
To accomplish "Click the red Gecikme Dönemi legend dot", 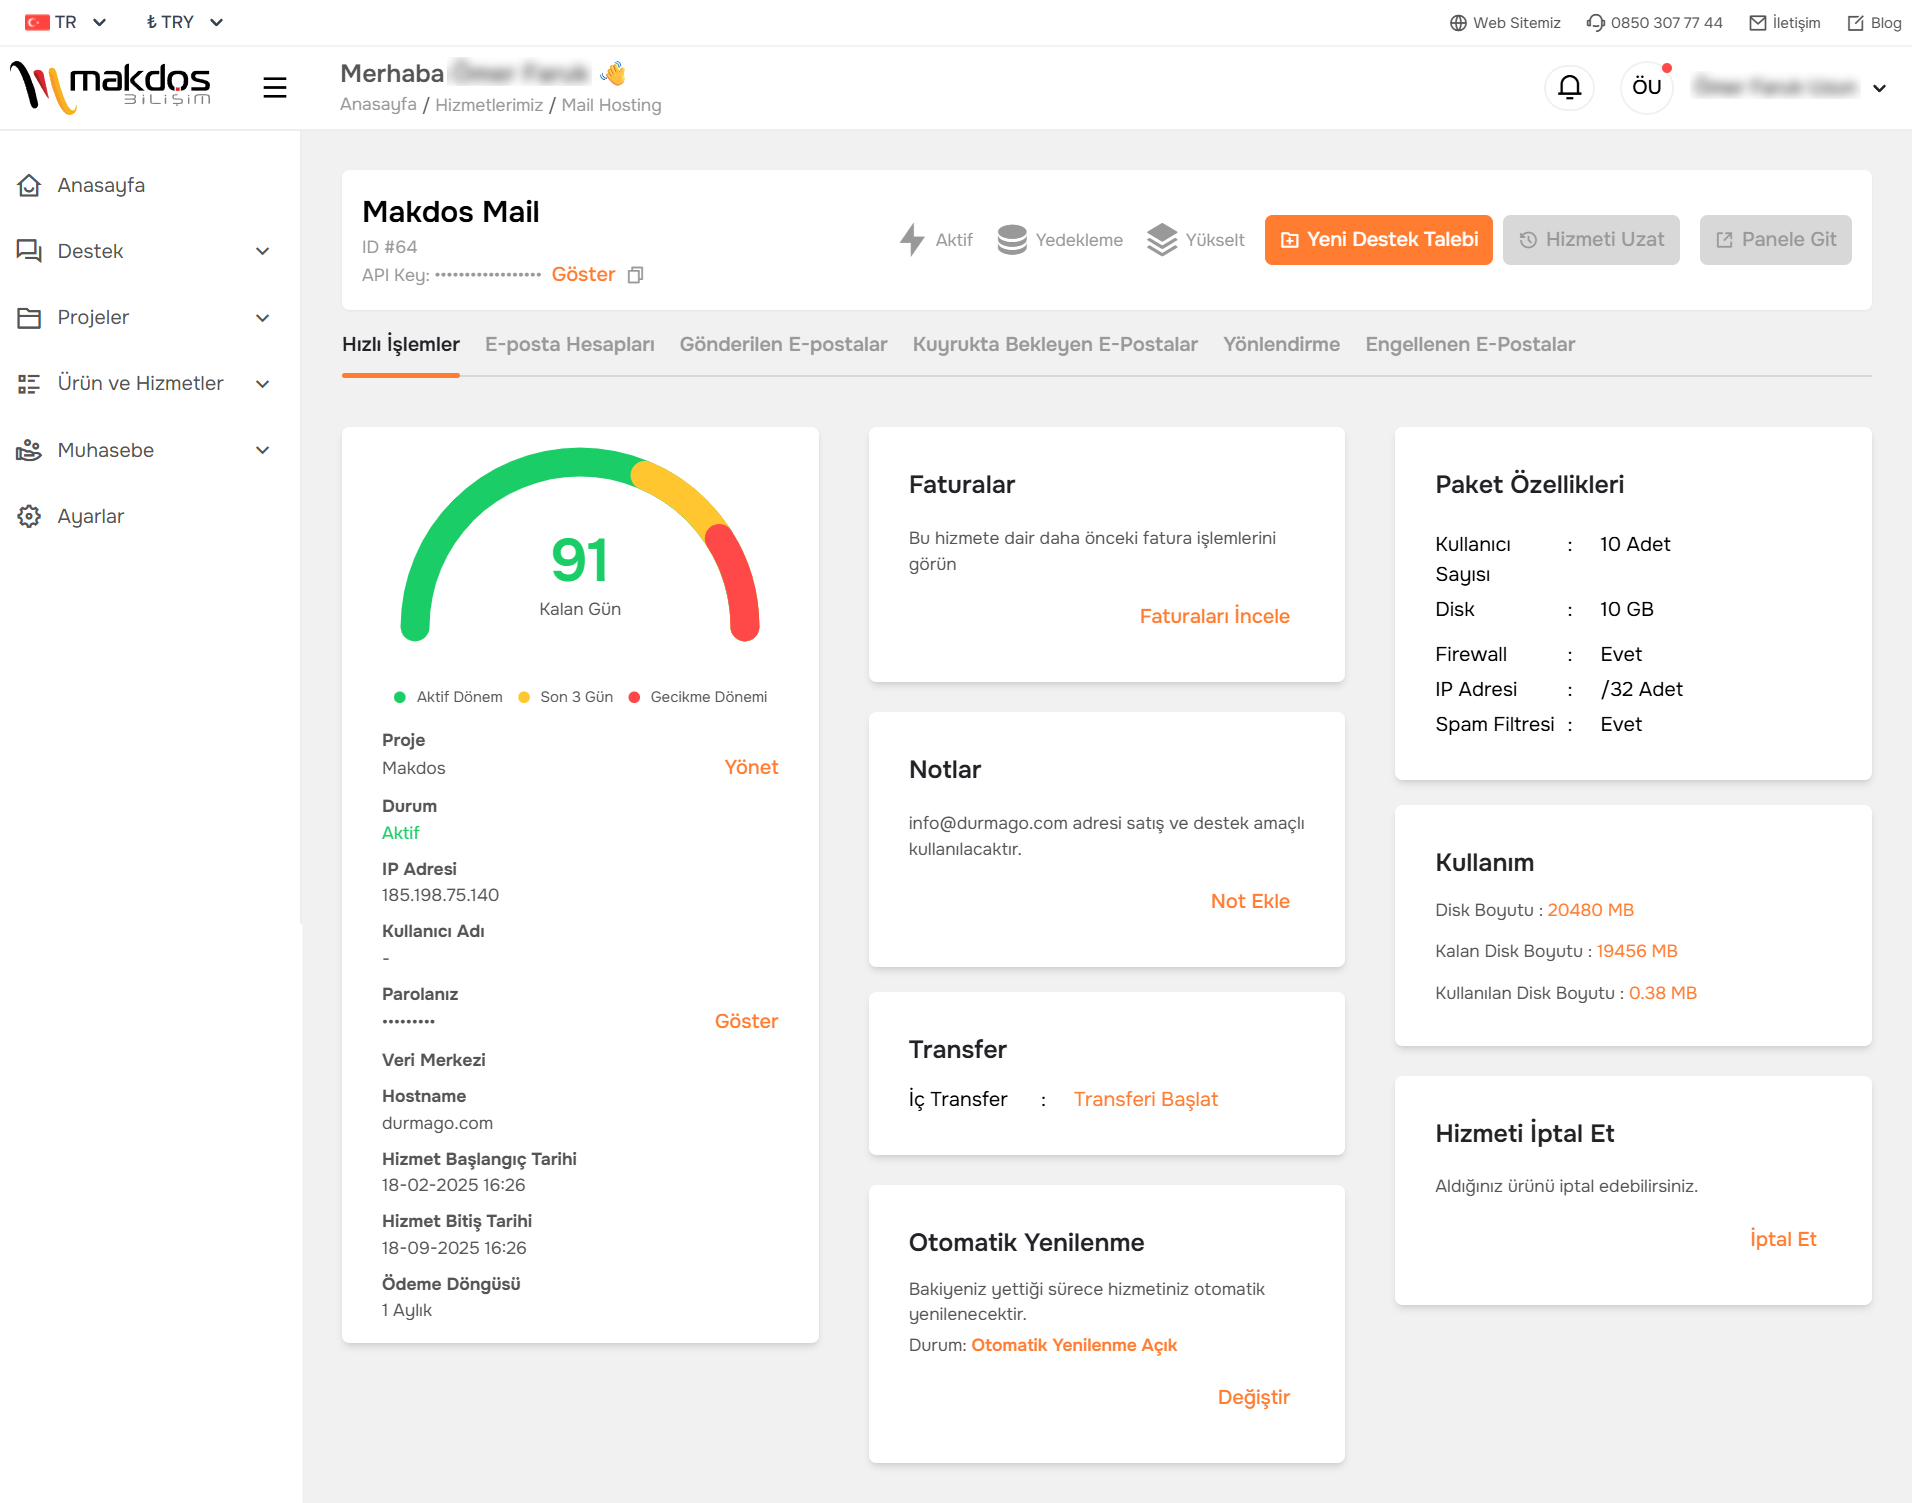I will tap(634, 697).
